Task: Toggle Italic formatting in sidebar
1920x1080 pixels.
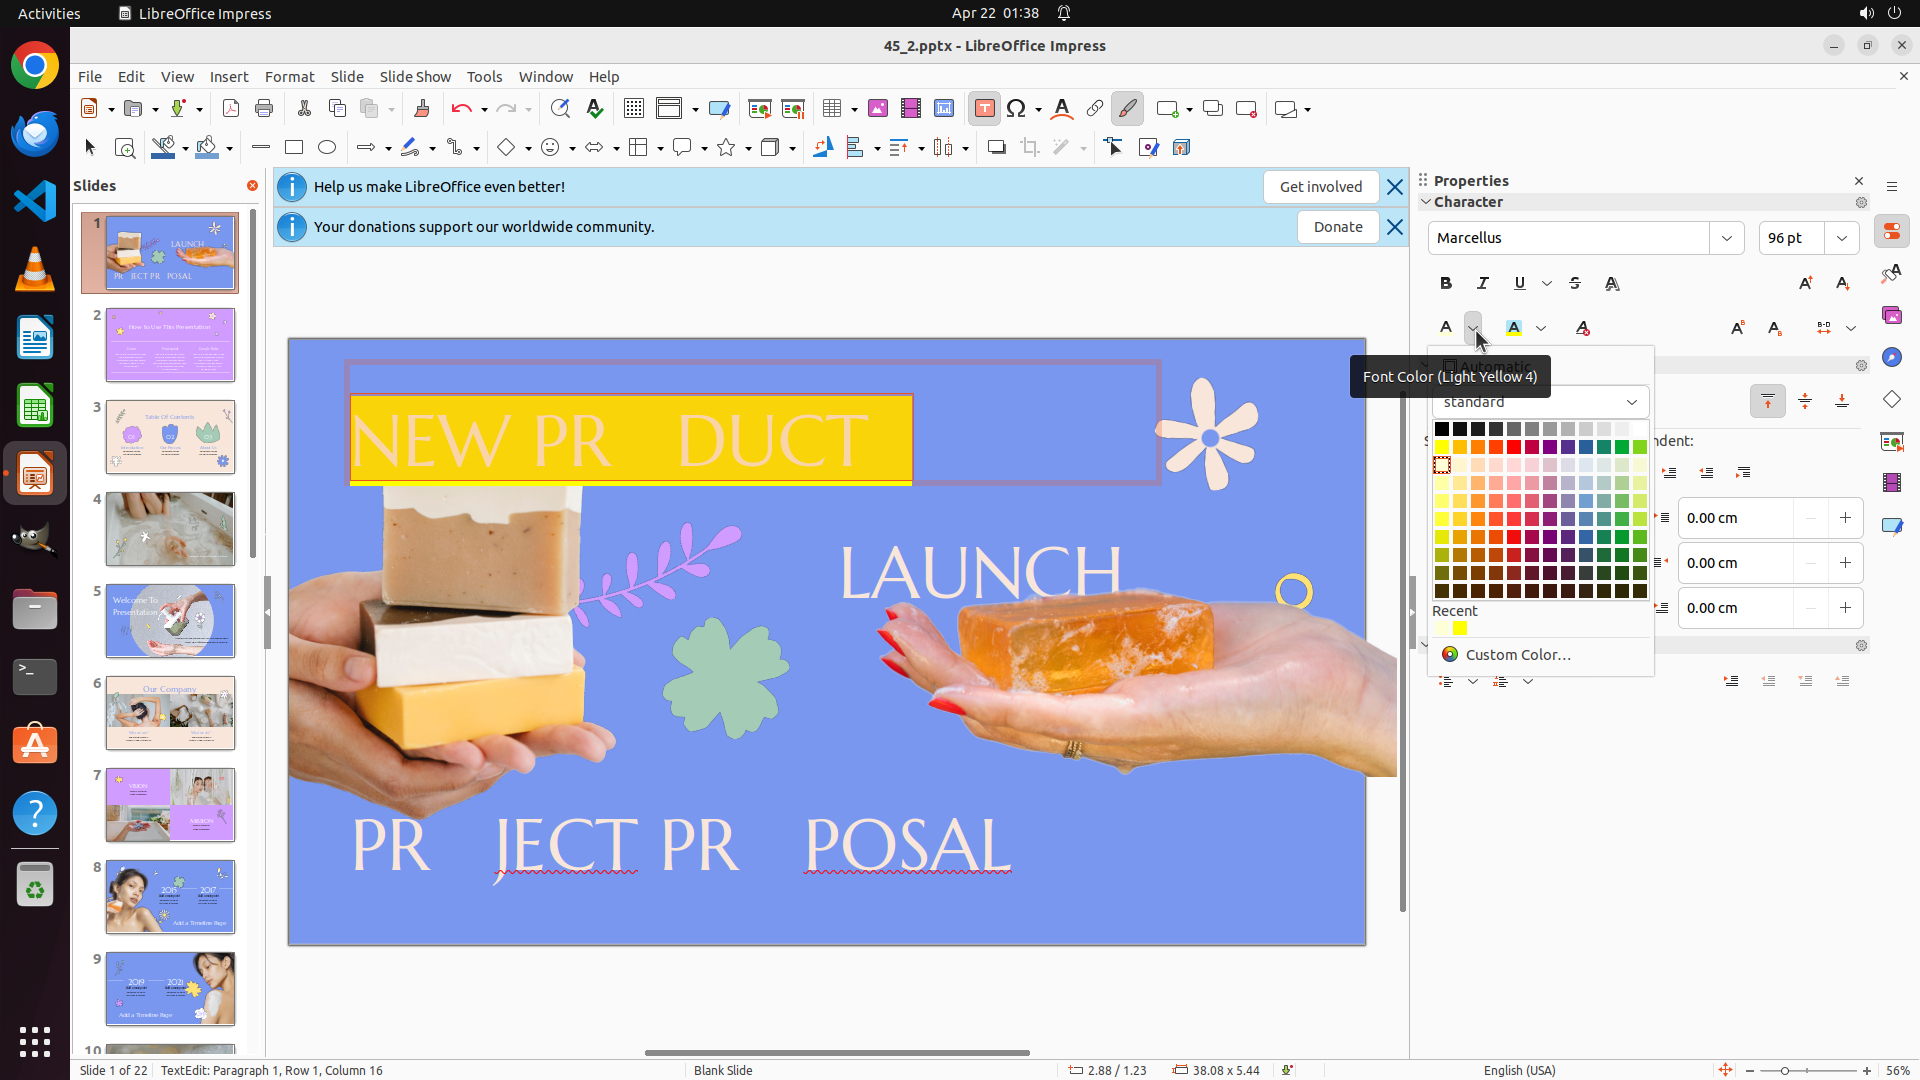Action: click(1483, 284)
